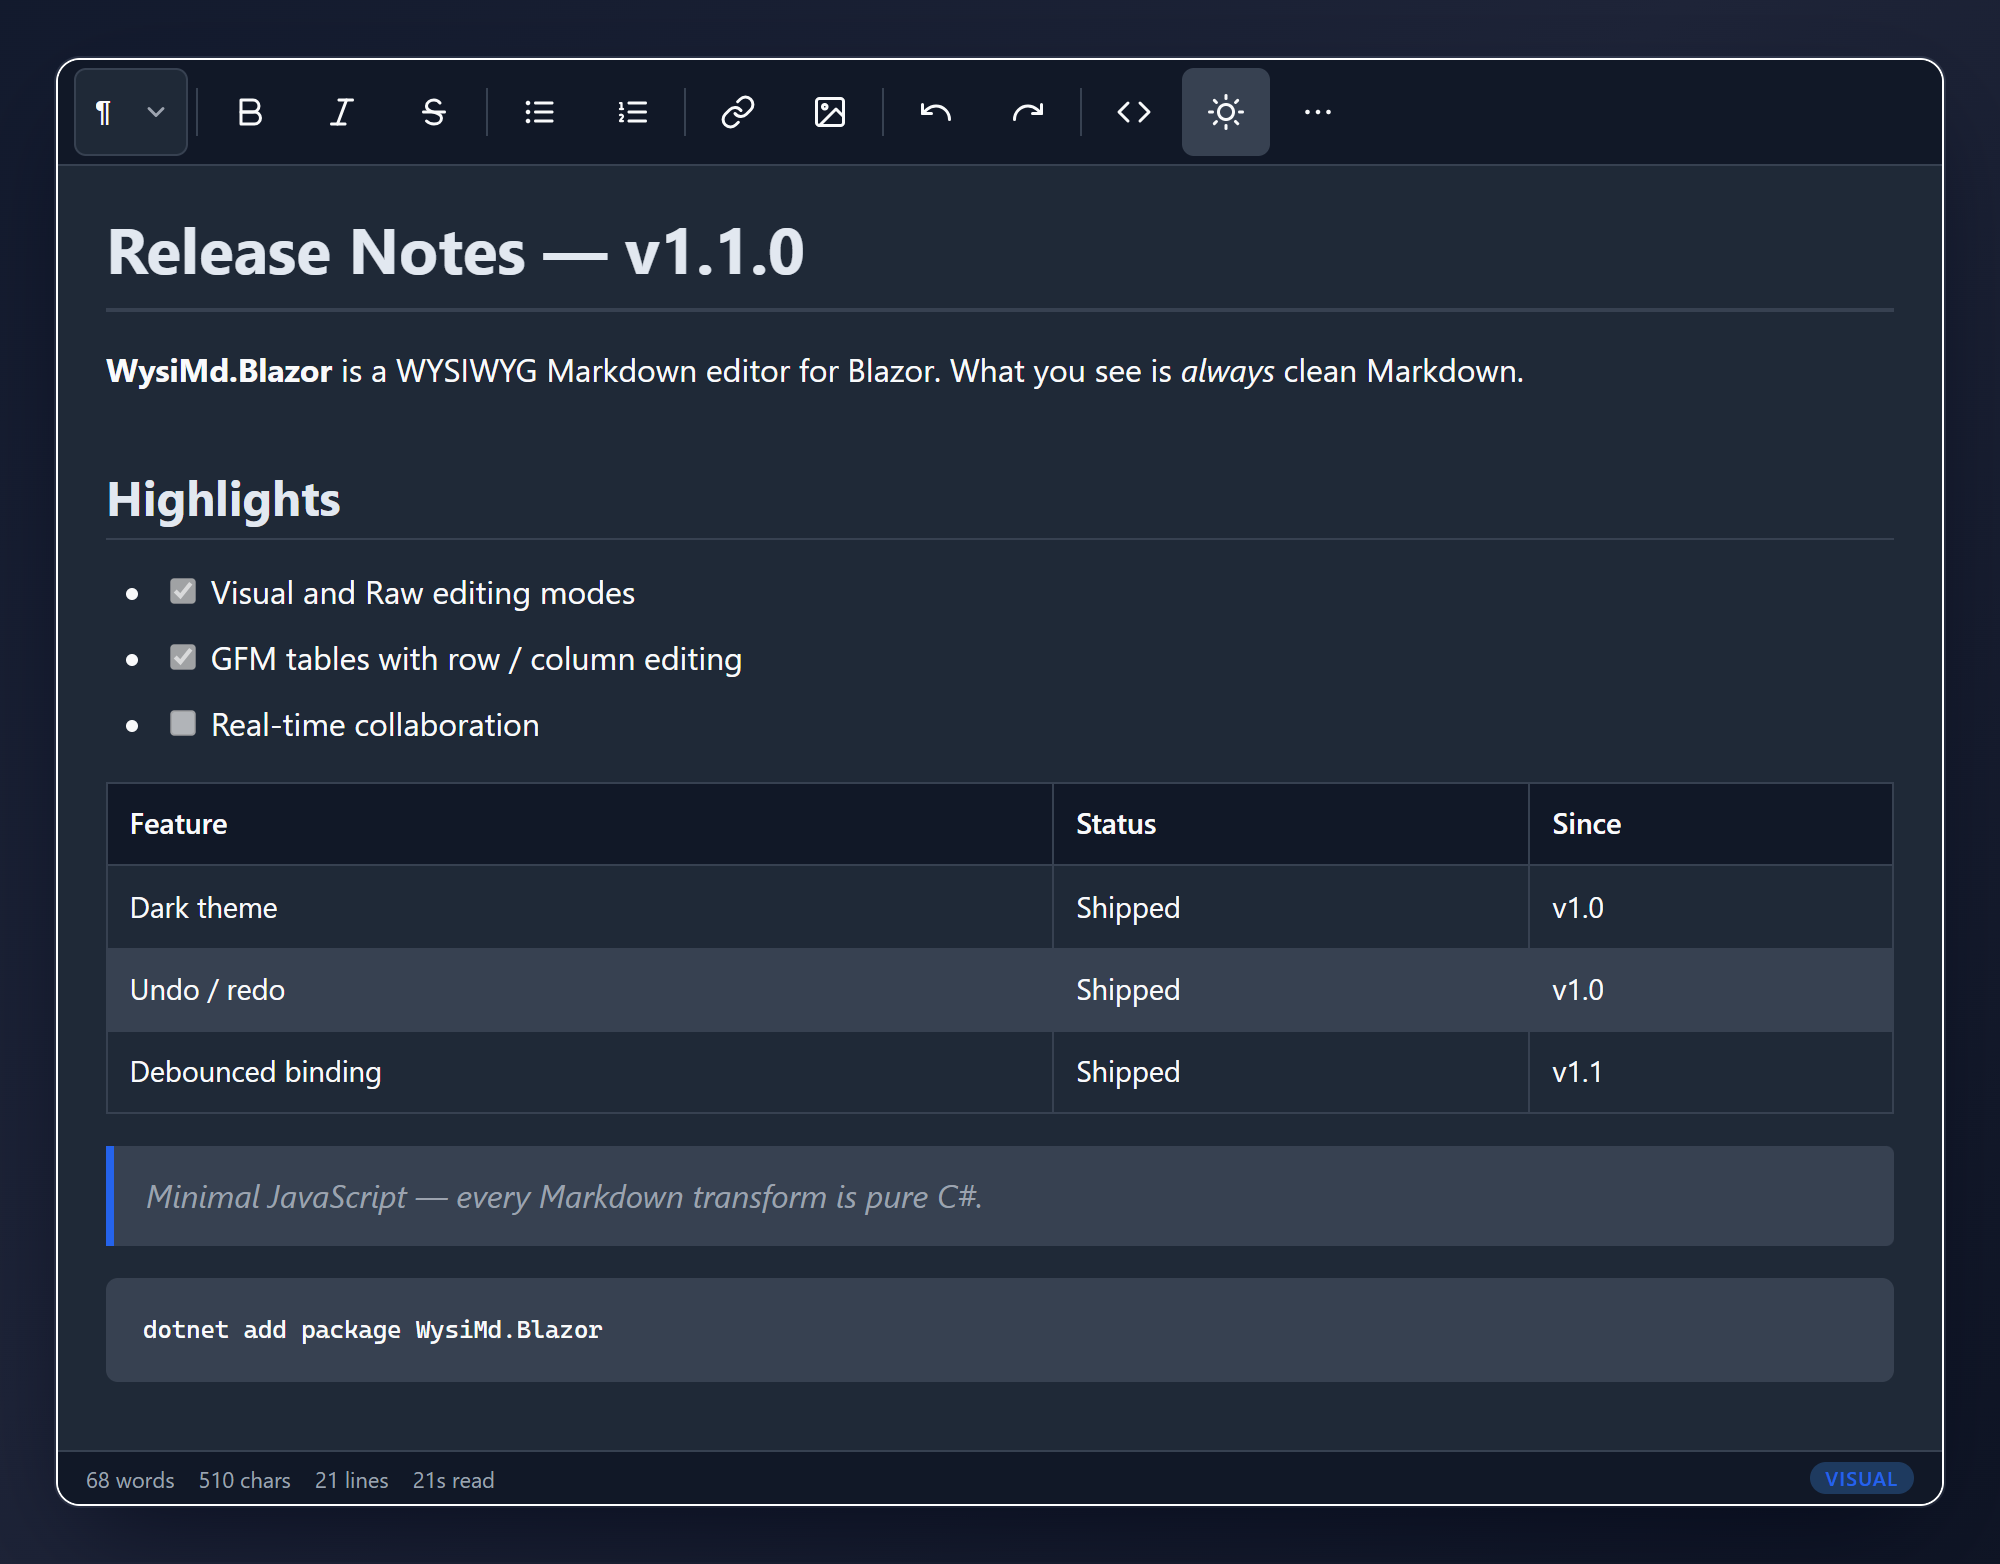
Task: Click the Highlights heading
Action: pyautogui.click(x=224, y=499)
